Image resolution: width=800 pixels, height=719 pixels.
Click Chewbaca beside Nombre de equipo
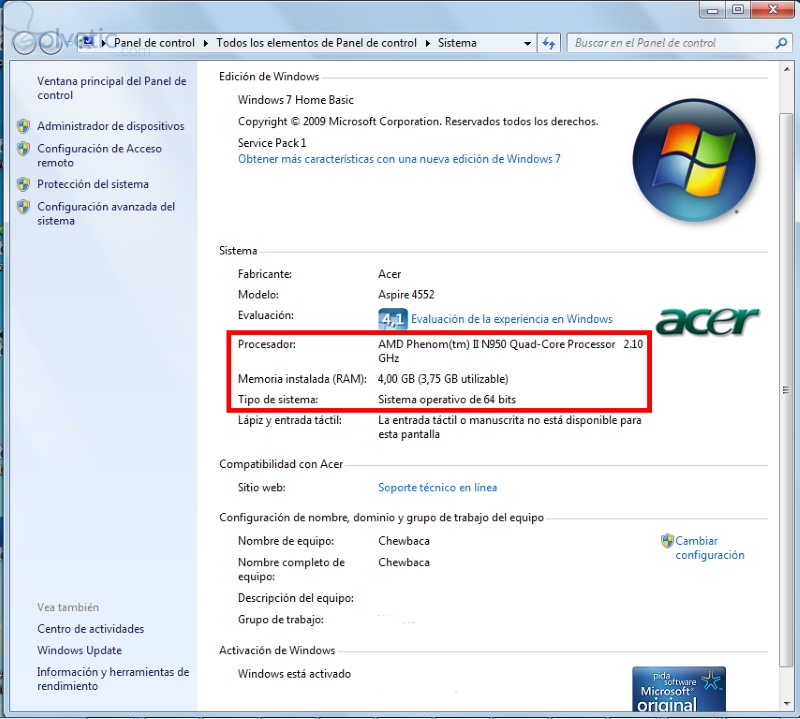[404, 541]
